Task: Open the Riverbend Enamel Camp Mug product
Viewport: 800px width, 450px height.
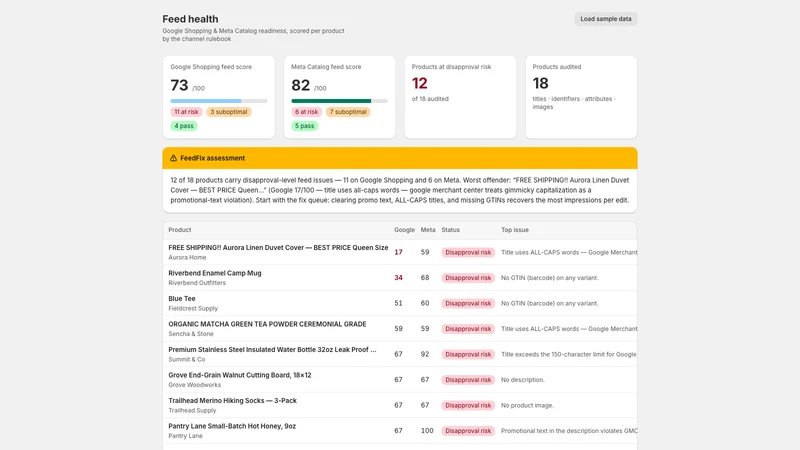Action: 215,273
